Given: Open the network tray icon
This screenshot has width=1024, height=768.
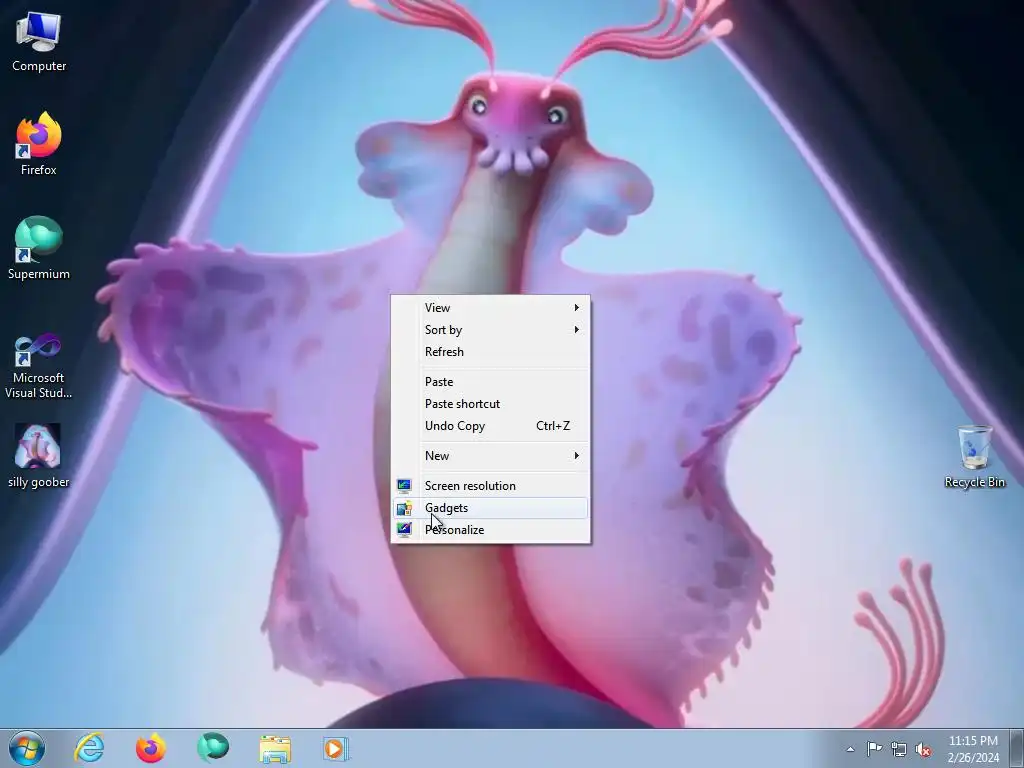Looking at the screenshot, I should (x=899, y=749).
